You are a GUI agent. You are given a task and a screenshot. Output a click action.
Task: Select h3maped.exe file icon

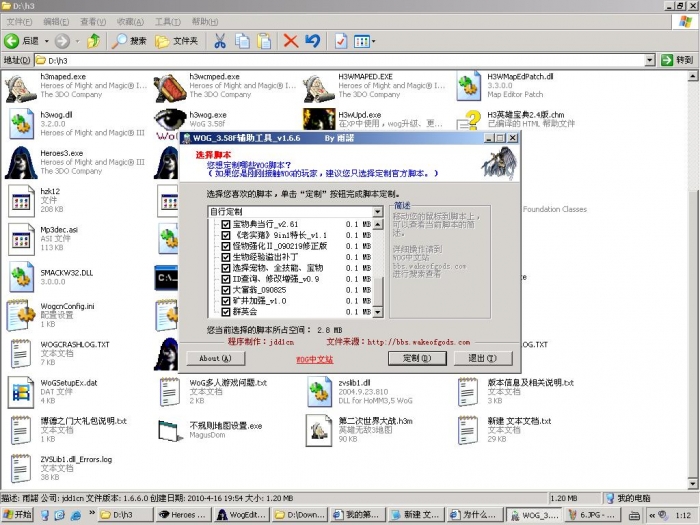(21, 88)
